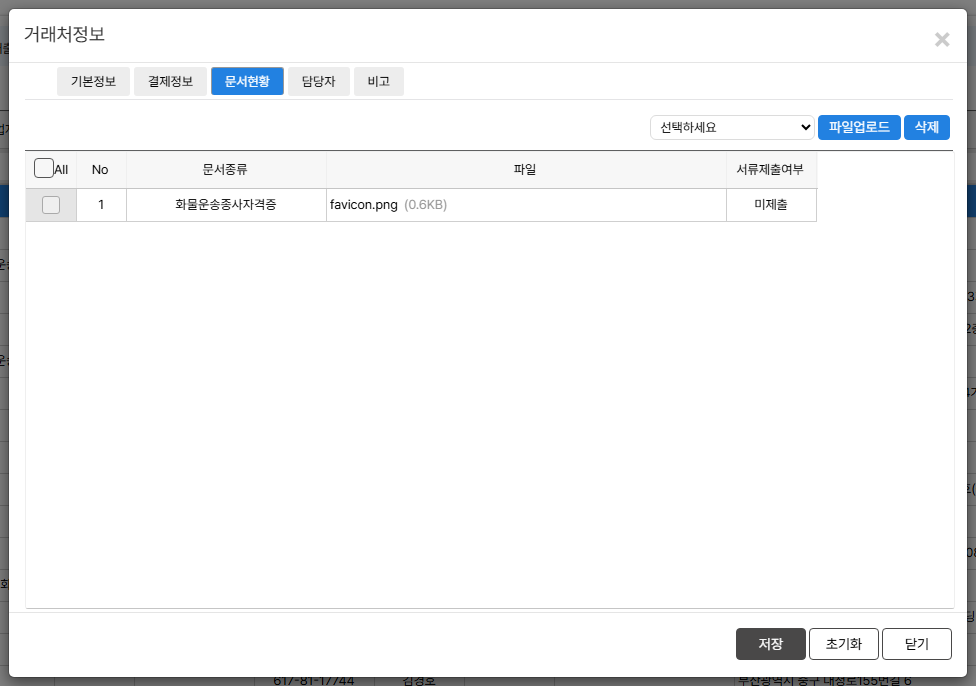Click the 삭제 button
976x686 pixels.
tap(926, 128)
